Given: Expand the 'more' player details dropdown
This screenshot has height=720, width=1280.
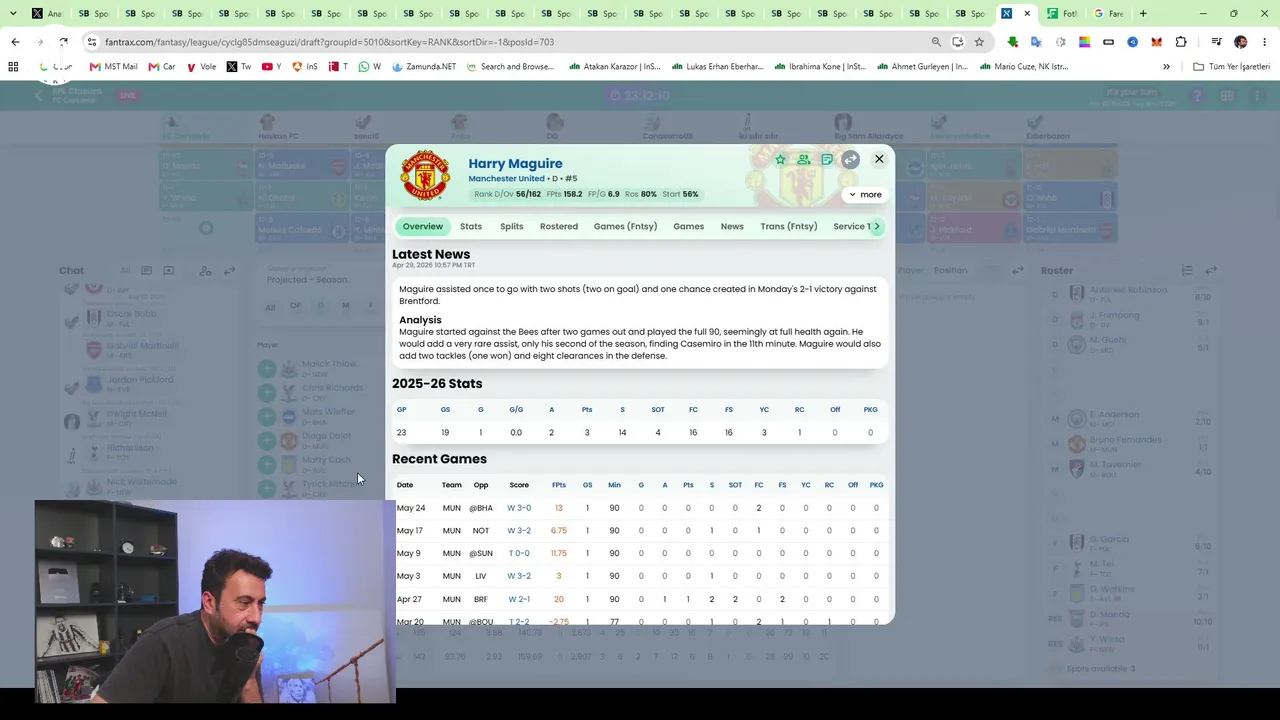Looking at the screenshot, I should (866, 195).
